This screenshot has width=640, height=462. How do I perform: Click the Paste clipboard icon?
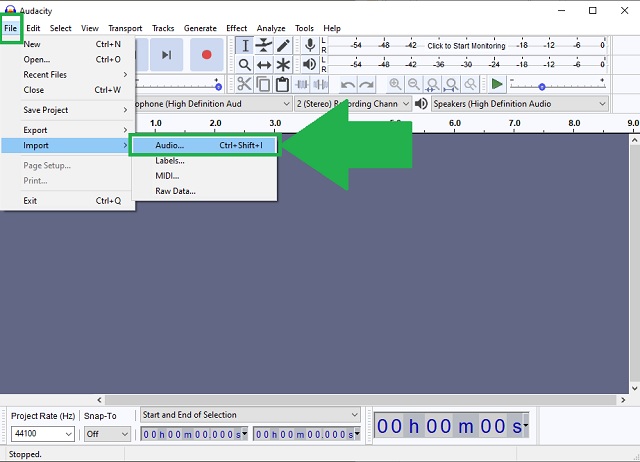282,84
